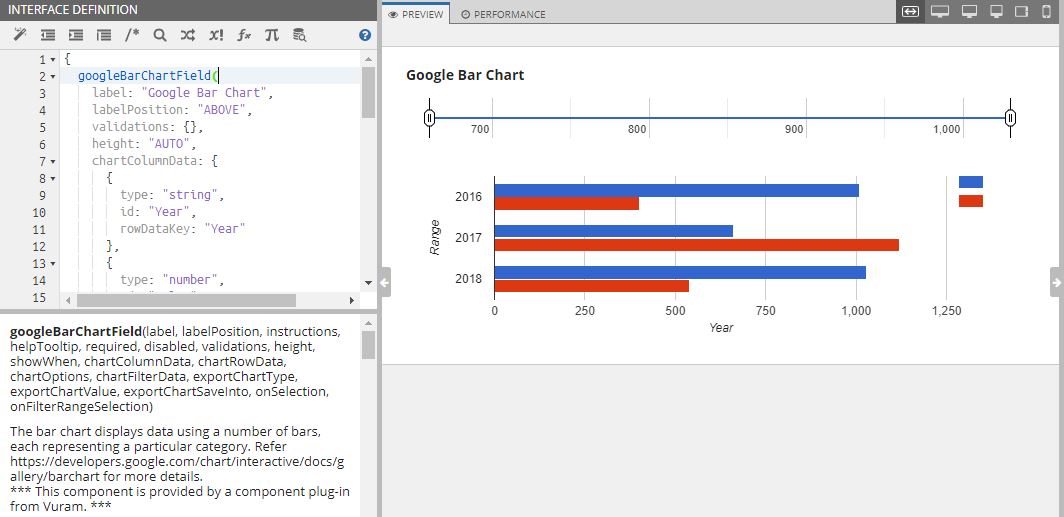Click the magic wand format icon

pos(19,35)
